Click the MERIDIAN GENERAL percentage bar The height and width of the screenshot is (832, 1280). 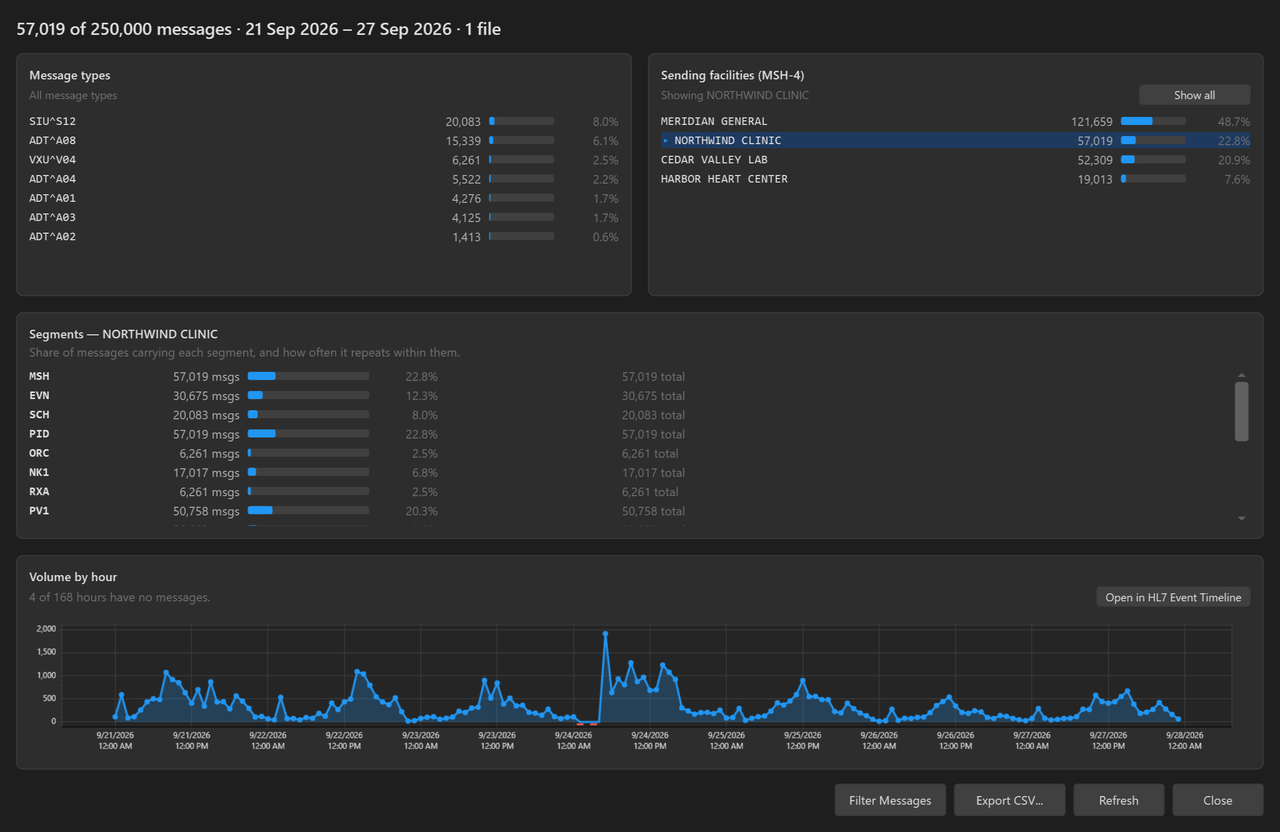click(x=1153, y=121)
